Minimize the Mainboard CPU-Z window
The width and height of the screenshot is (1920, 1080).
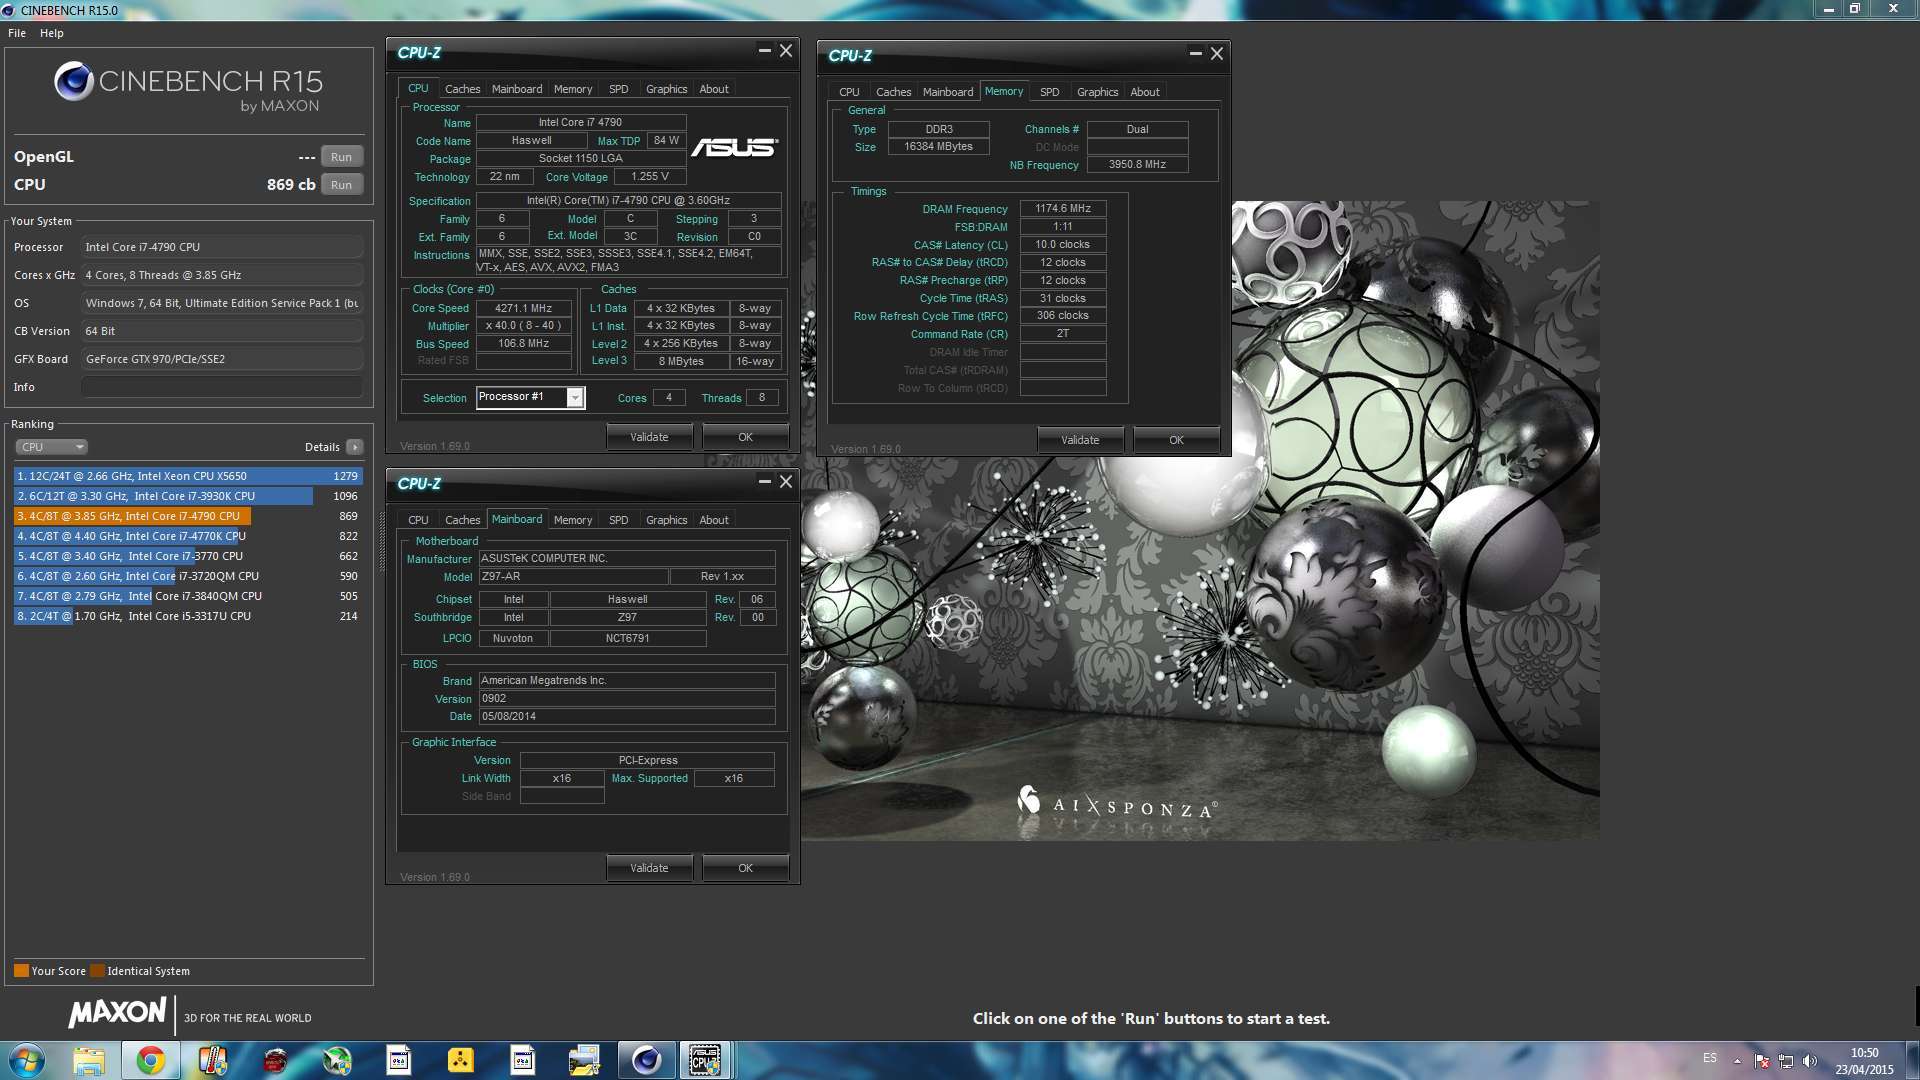(764, 482)
